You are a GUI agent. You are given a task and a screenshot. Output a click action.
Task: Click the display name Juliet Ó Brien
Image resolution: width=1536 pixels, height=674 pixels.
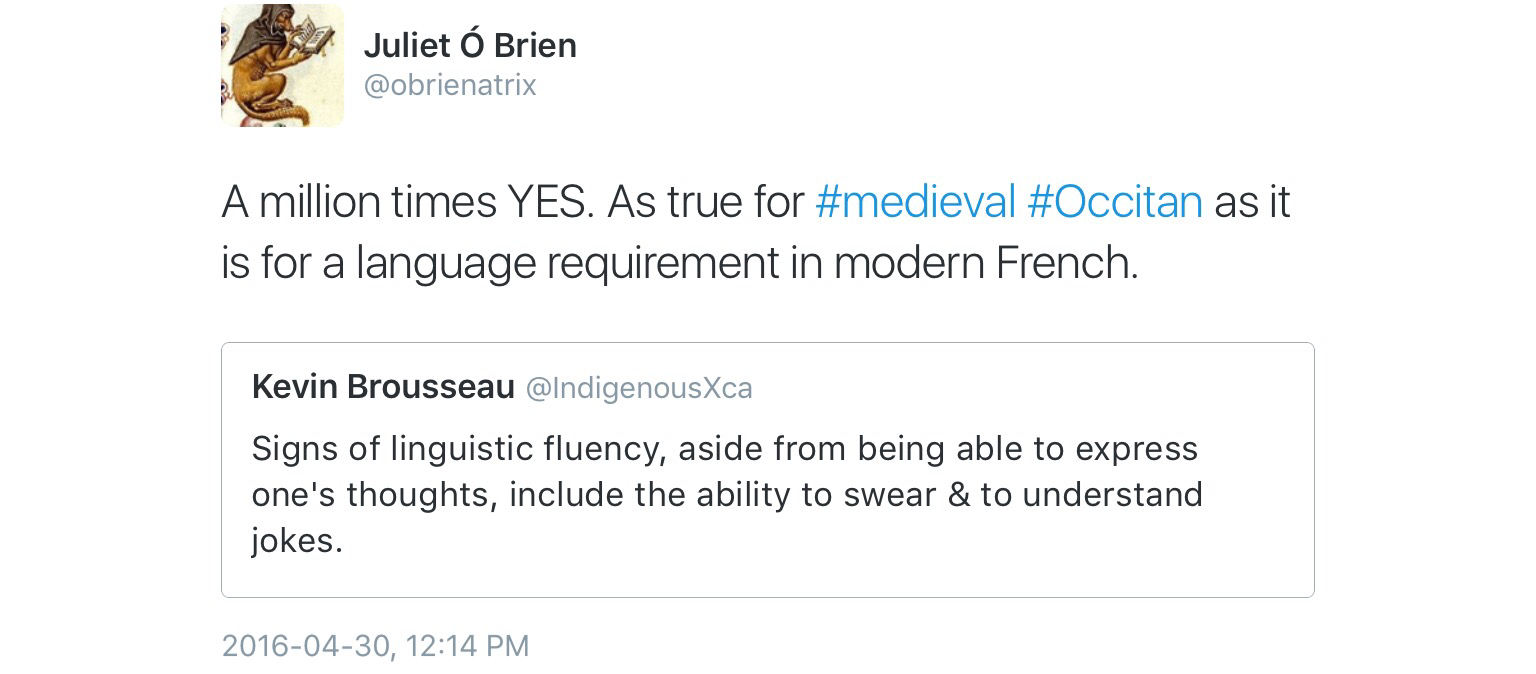pos(469,45)
